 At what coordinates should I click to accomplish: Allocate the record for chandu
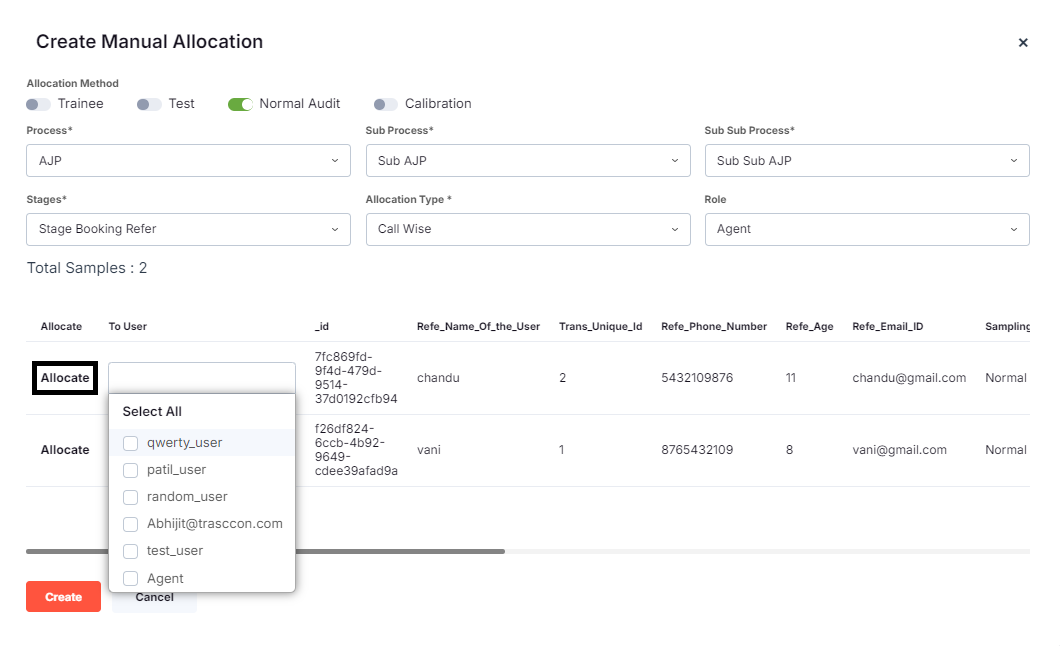point(64,378)
